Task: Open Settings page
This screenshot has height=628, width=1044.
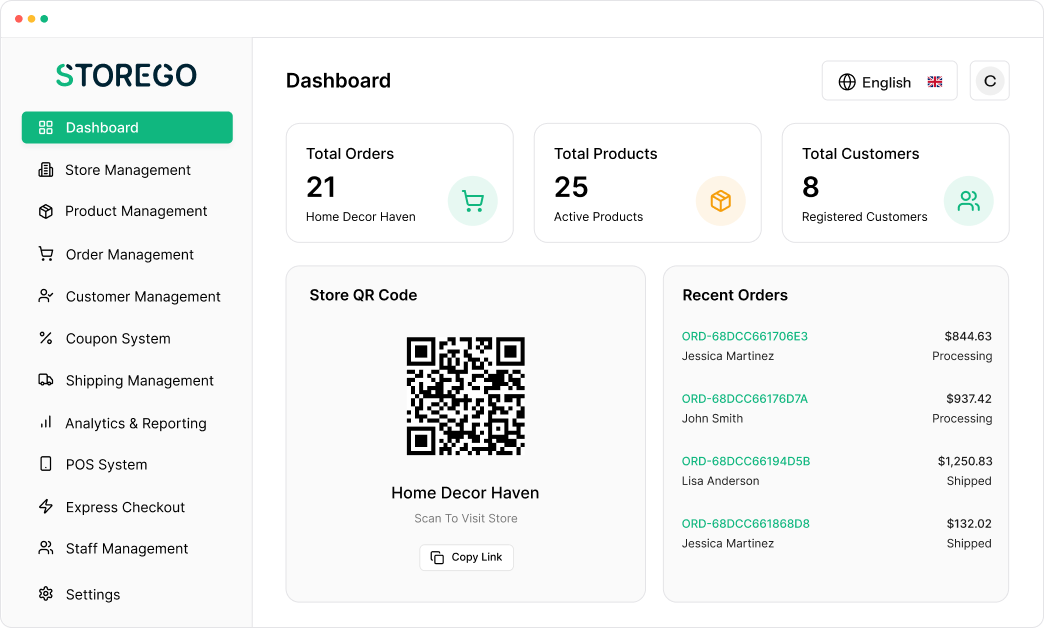Action: (127, 594)
